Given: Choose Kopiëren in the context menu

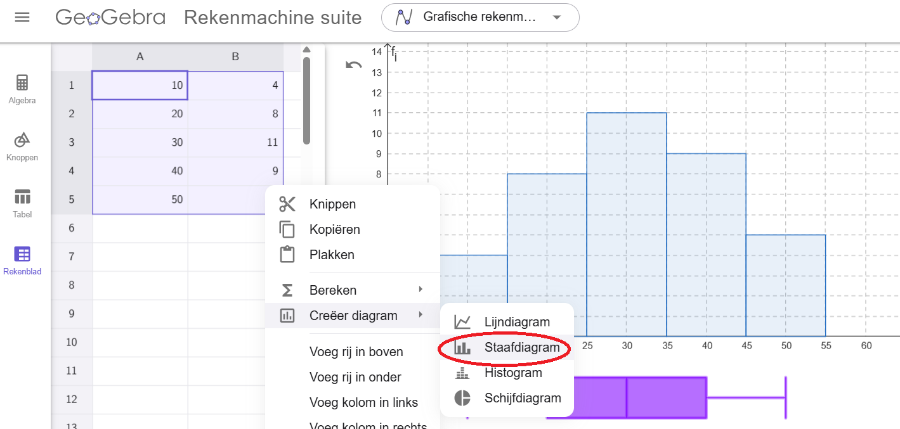Looking at the screenshot, I should [x=352, y=229].
